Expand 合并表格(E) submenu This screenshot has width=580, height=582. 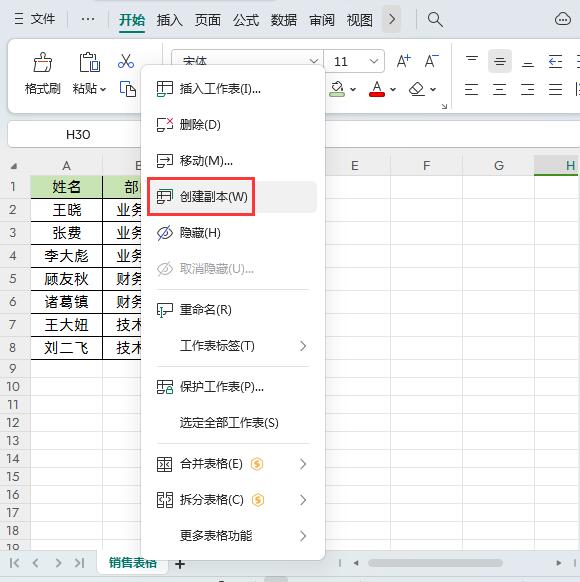point(232,464)
